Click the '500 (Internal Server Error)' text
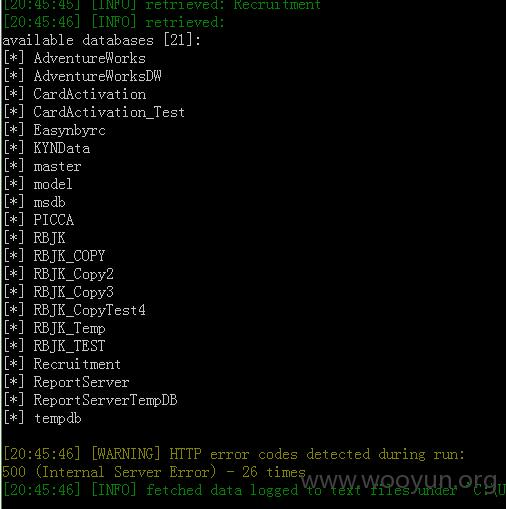The image size is (506, 509). pos(109,472)
